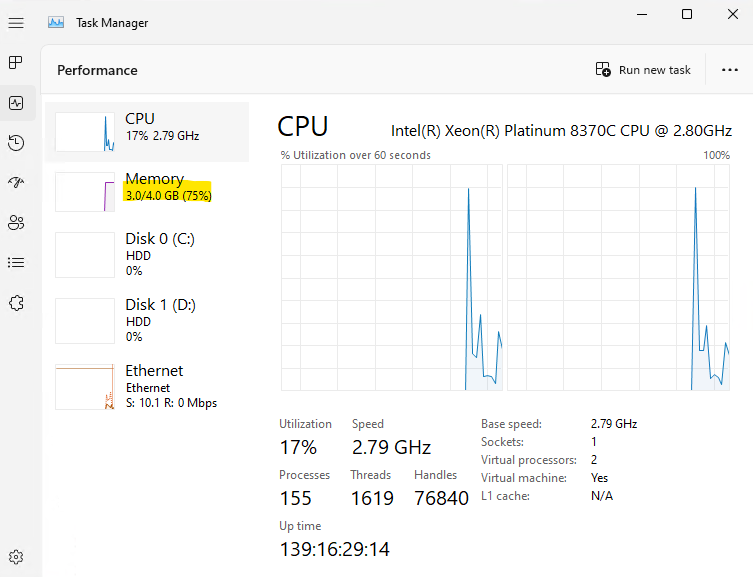Click the second CPU utilization graph
Image resolution: width=753 pixels, height=577 pixels.
[x=619, y=277]
